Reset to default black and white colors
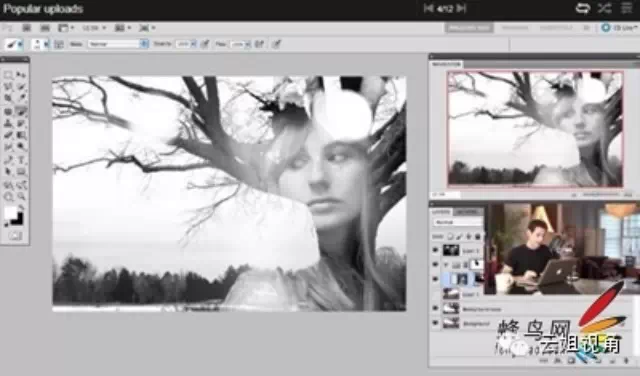 tap(7, 224)
